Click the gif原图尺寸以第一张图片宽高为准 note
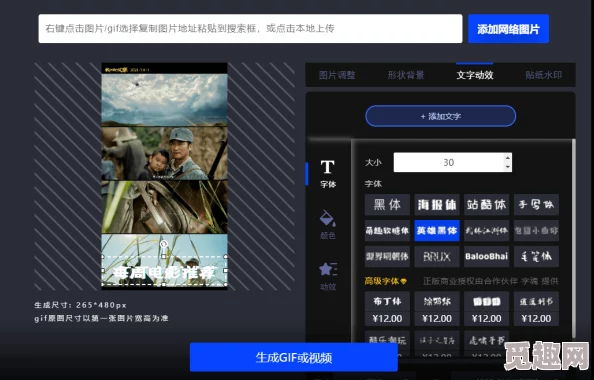Screen dimensions: 594x380 (101, 318)
